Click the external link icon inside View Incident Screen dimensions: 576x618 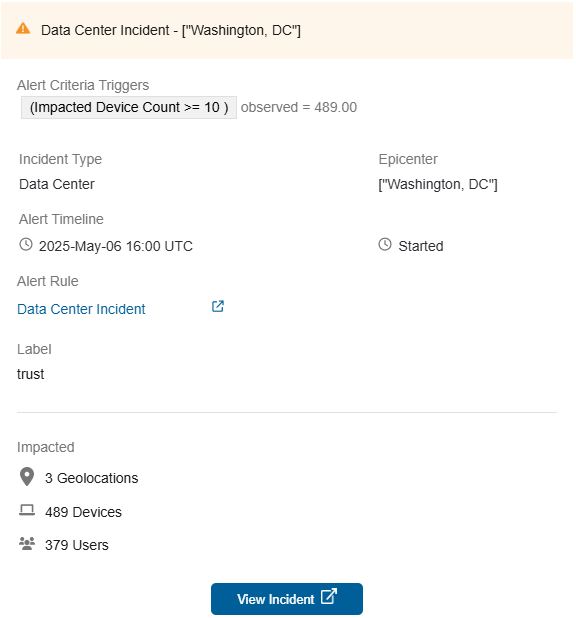tap(328, 597)
